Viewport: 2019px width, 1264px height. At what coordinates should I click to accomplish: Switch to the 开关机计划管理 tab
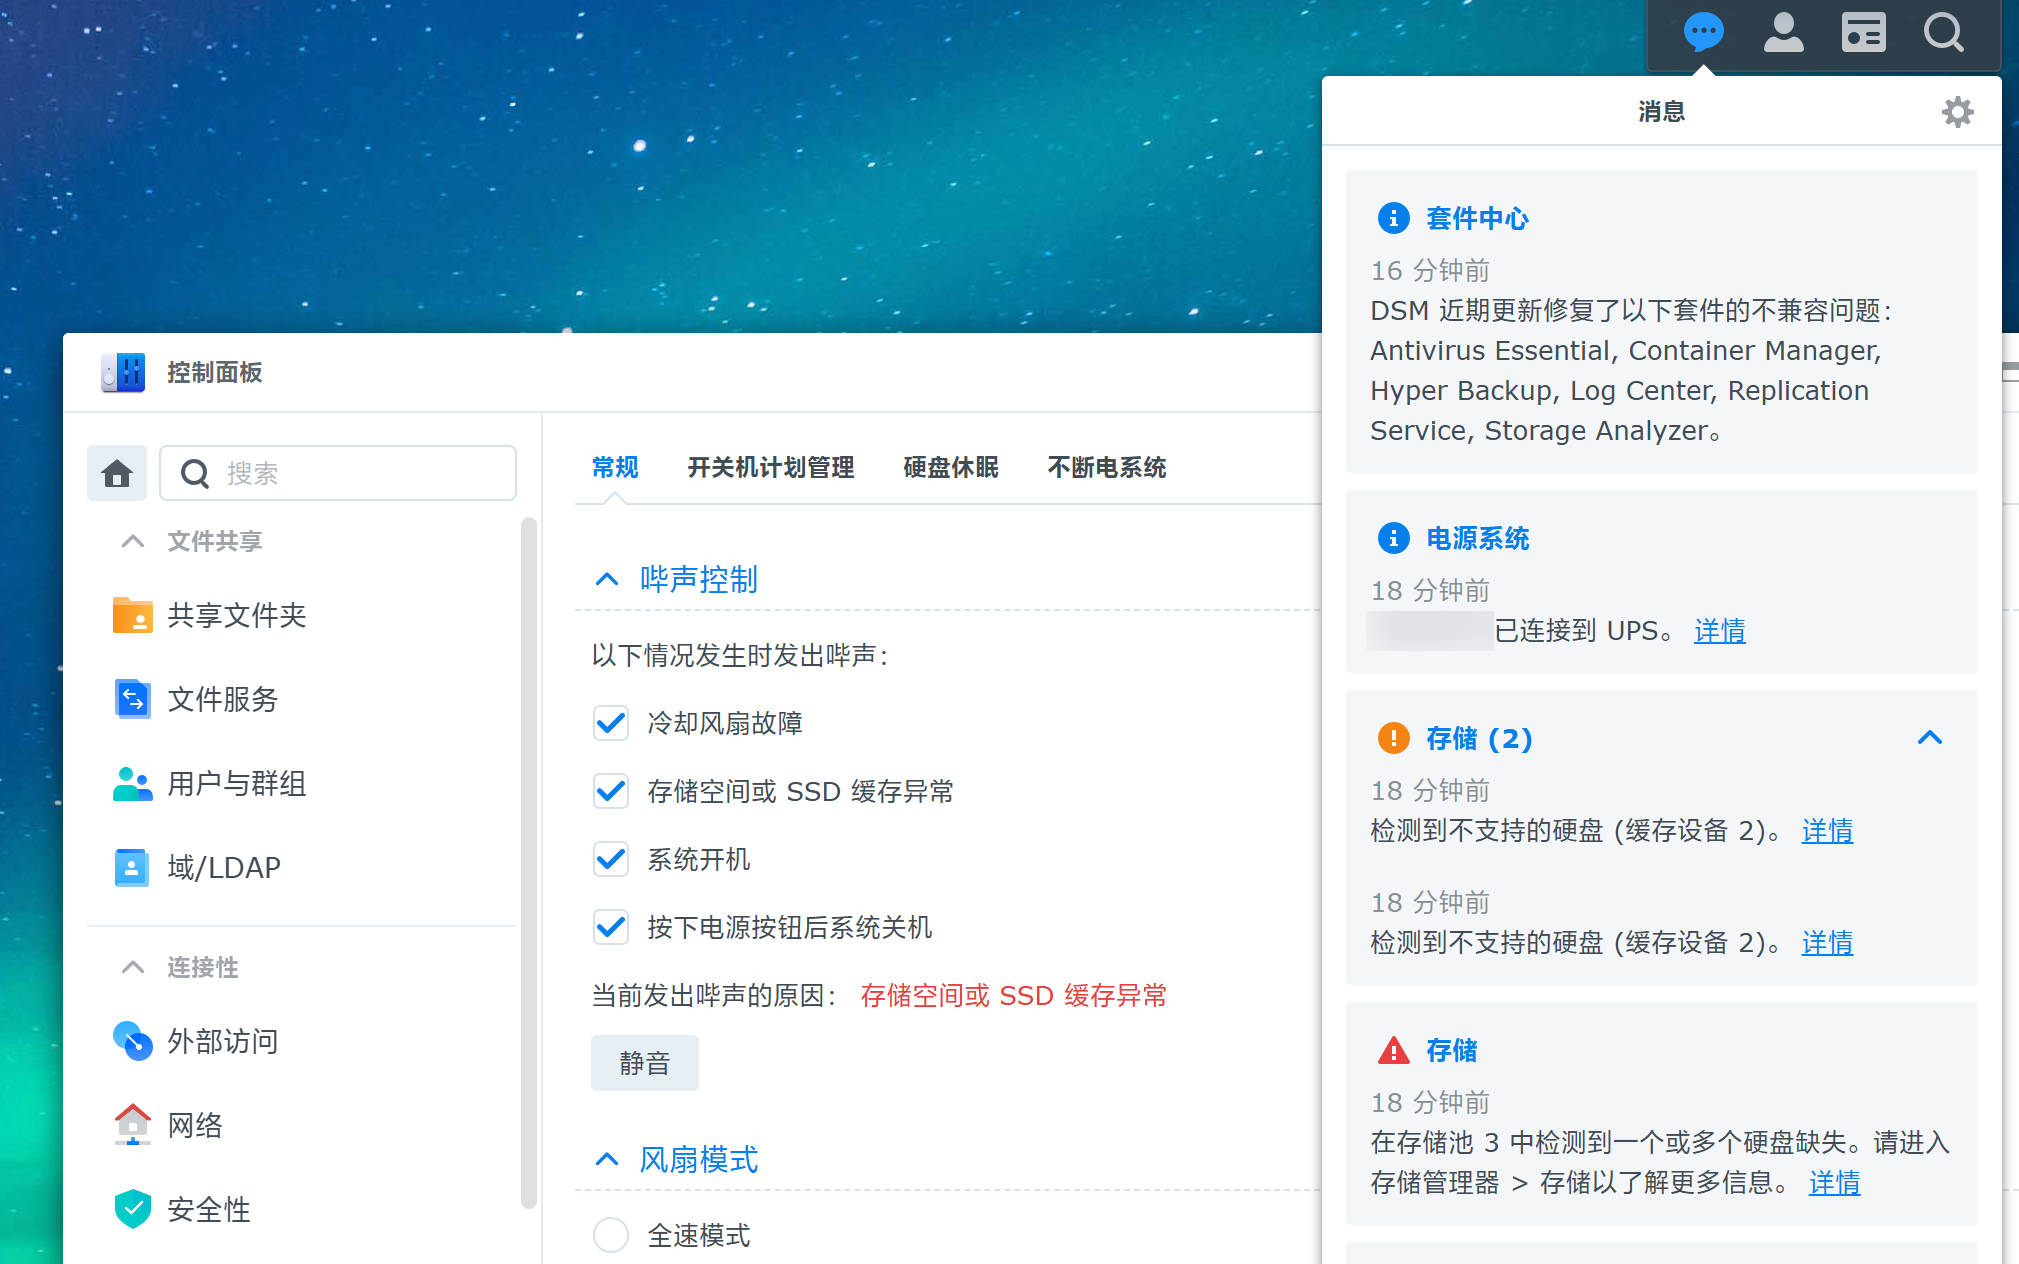(x=770, y=468)
